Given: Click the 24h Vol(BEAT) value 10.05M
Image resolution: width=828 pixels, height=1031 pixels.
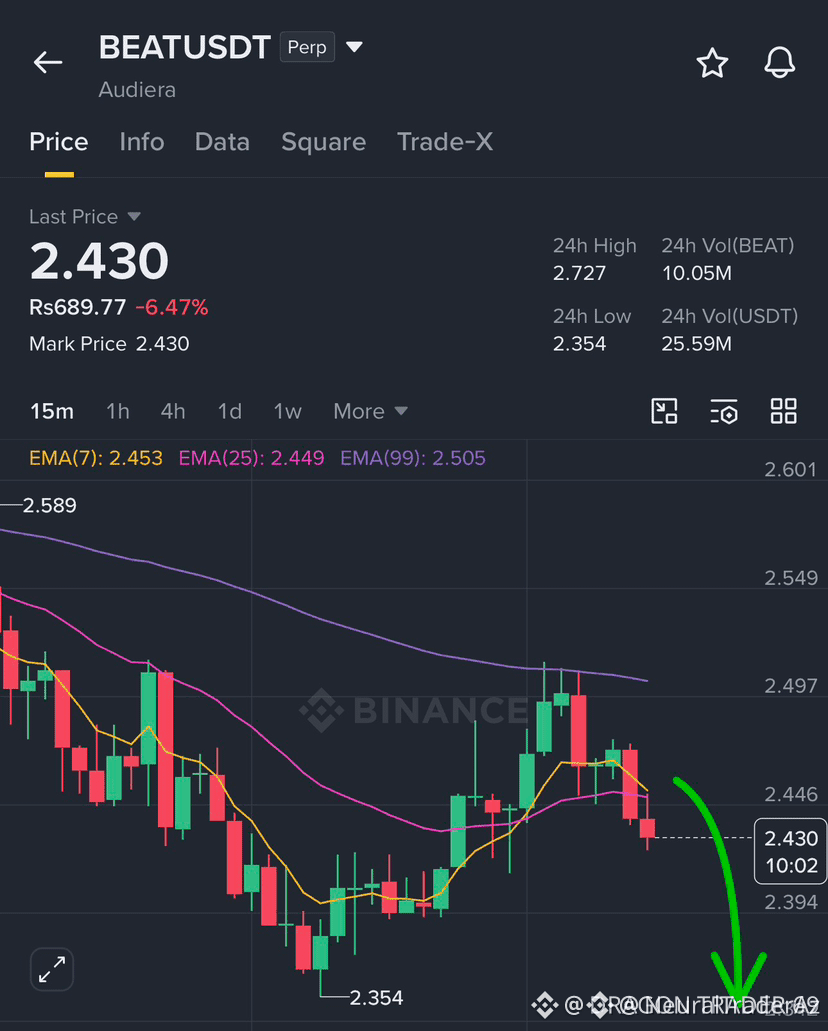Looking at the screenshot, I should pos(696,273).
